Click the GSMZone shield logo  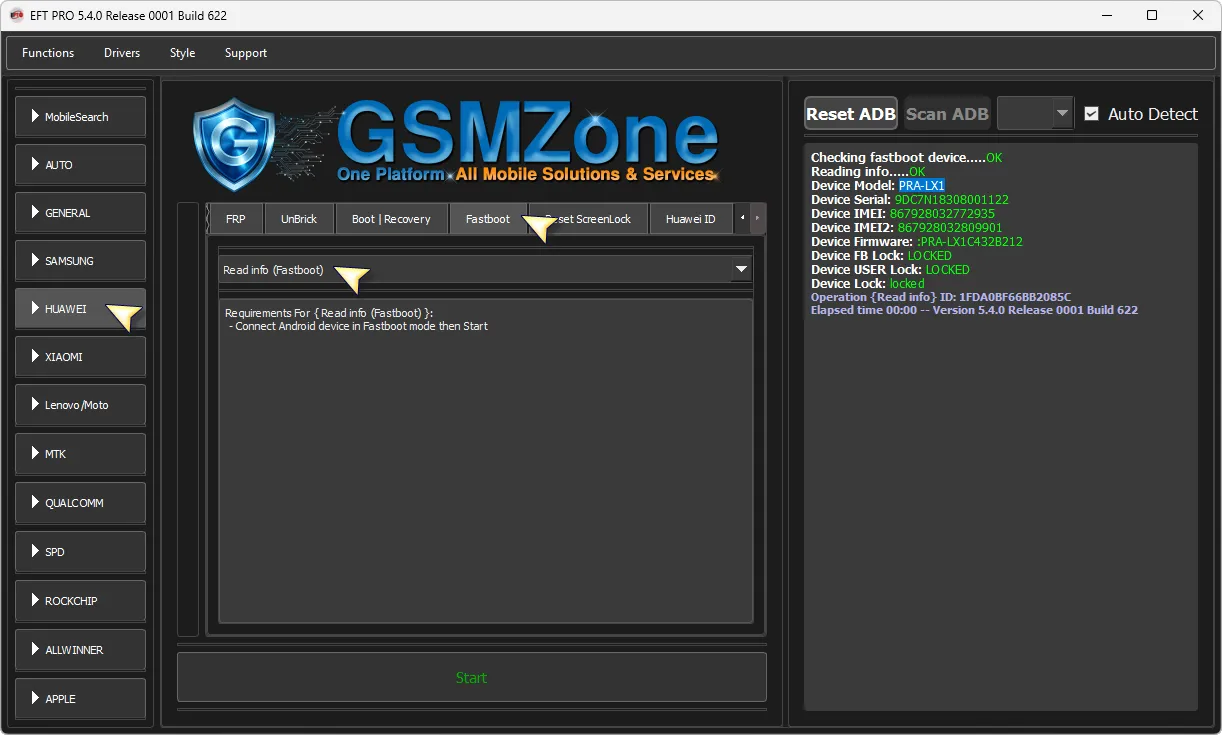point(232,145)
